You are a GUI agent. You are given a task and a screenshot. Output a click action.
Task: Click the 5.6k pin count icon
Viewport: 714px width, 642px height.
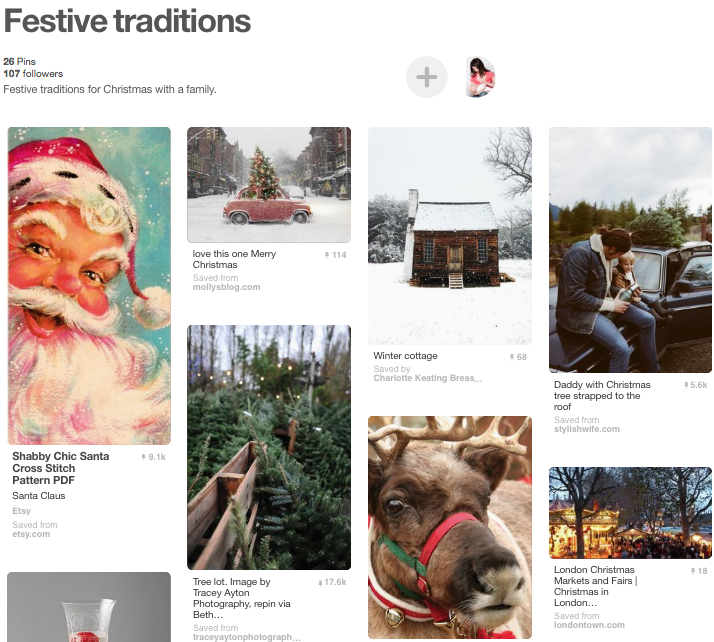[x=696, y=385]
